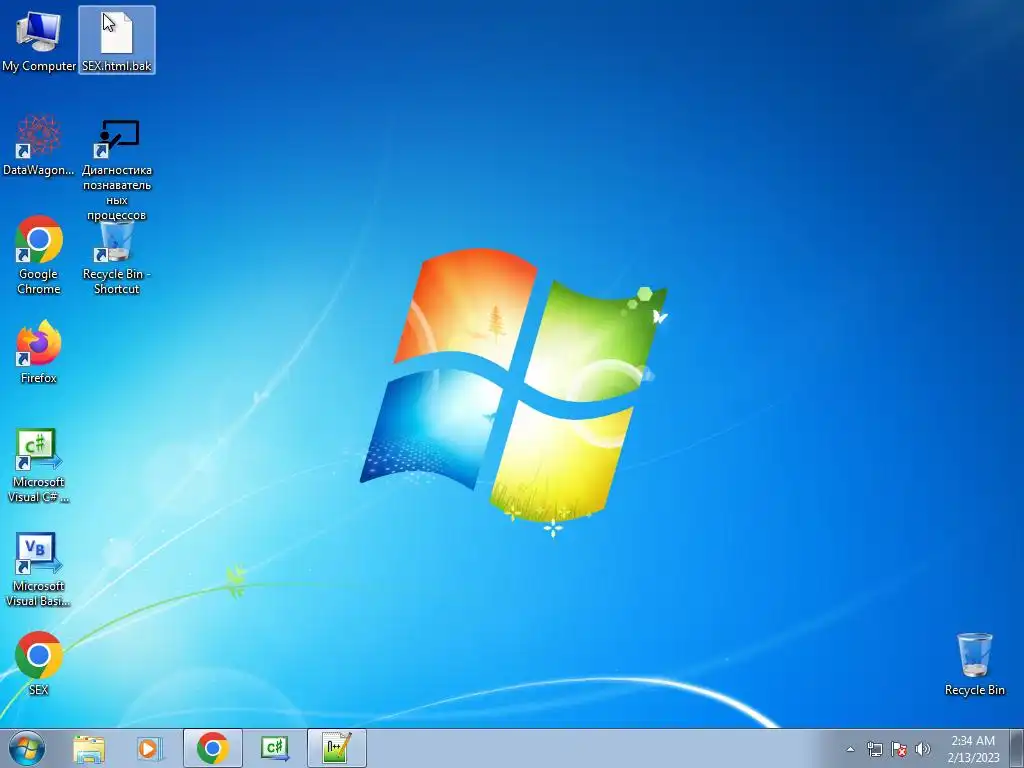This screenshot has height=768, width=1024.
Task: Select the My Computer desktop icon
Action: tap(39, 40)
